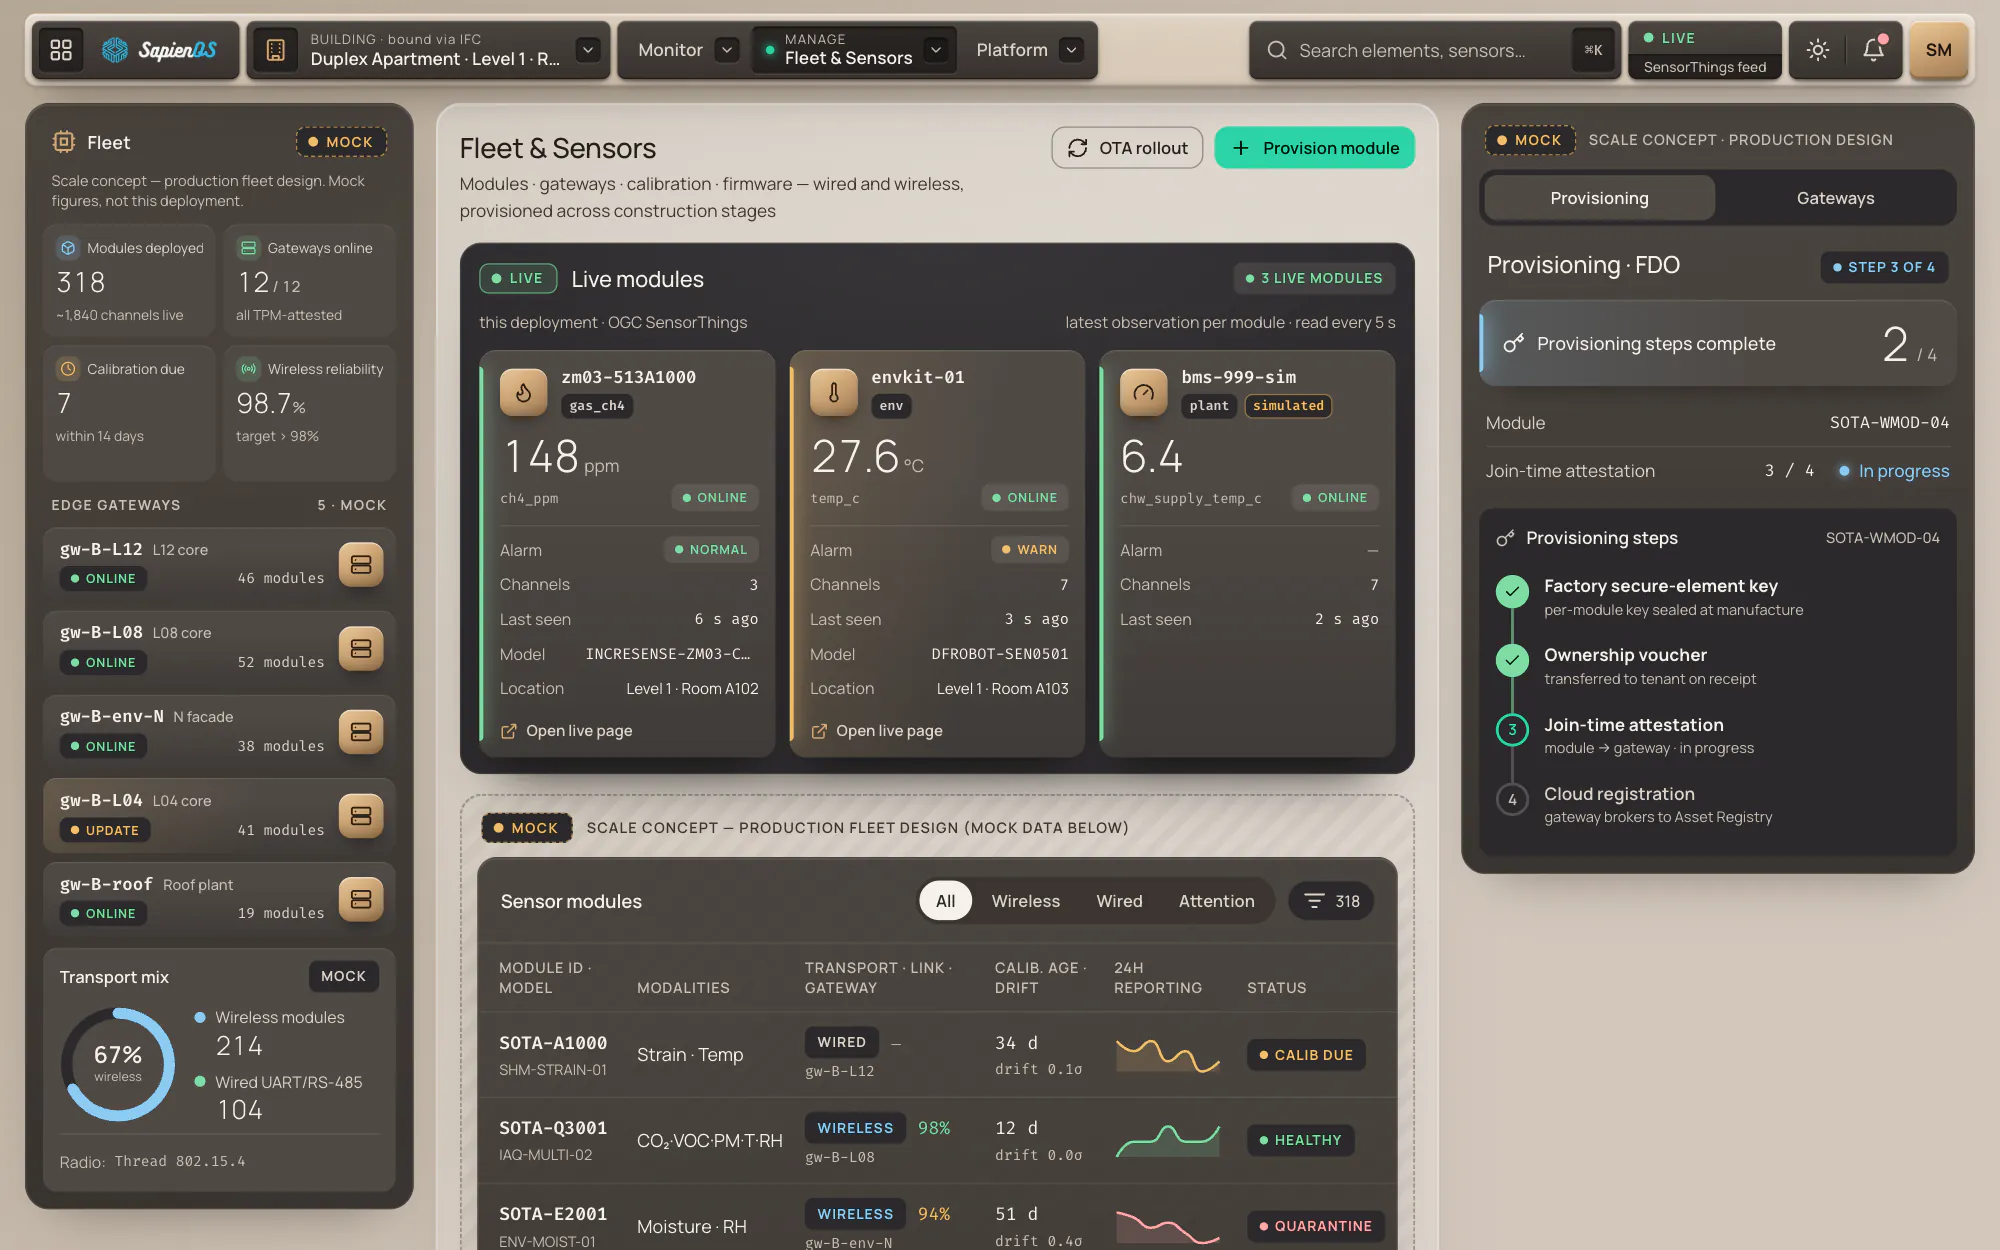This screenshot has height=1250, width=2000.
Task: Toggle the light/dark theme sun icon
Action: (1817, 50)
